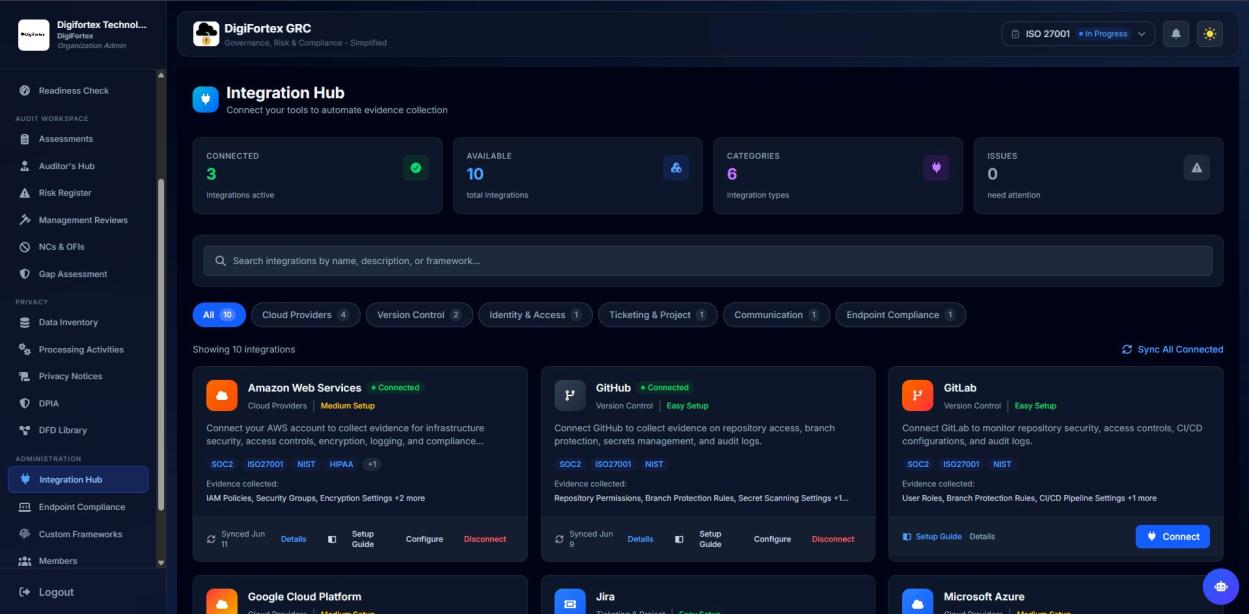Click the sync icon beside Synced Jun 9
Image resolution: width=1249 pixels, height=614 pixels.
559,539
